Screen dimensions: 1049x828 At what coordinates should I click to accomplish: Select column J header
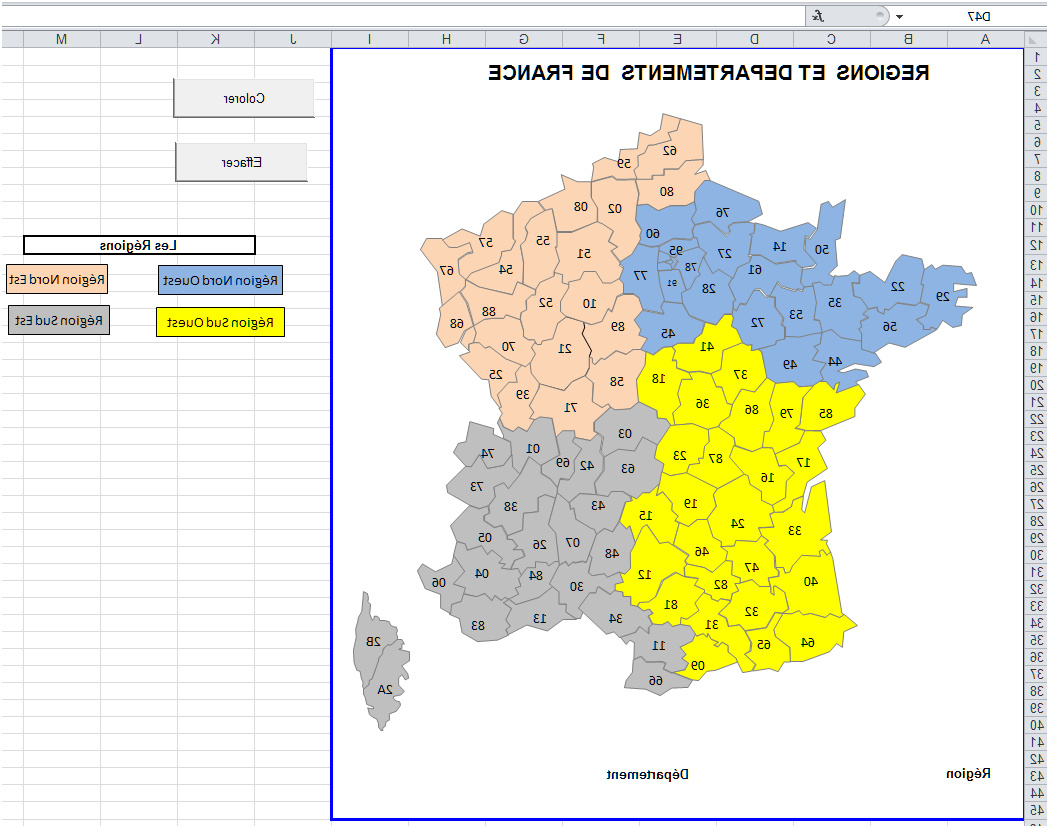[292, 39]
